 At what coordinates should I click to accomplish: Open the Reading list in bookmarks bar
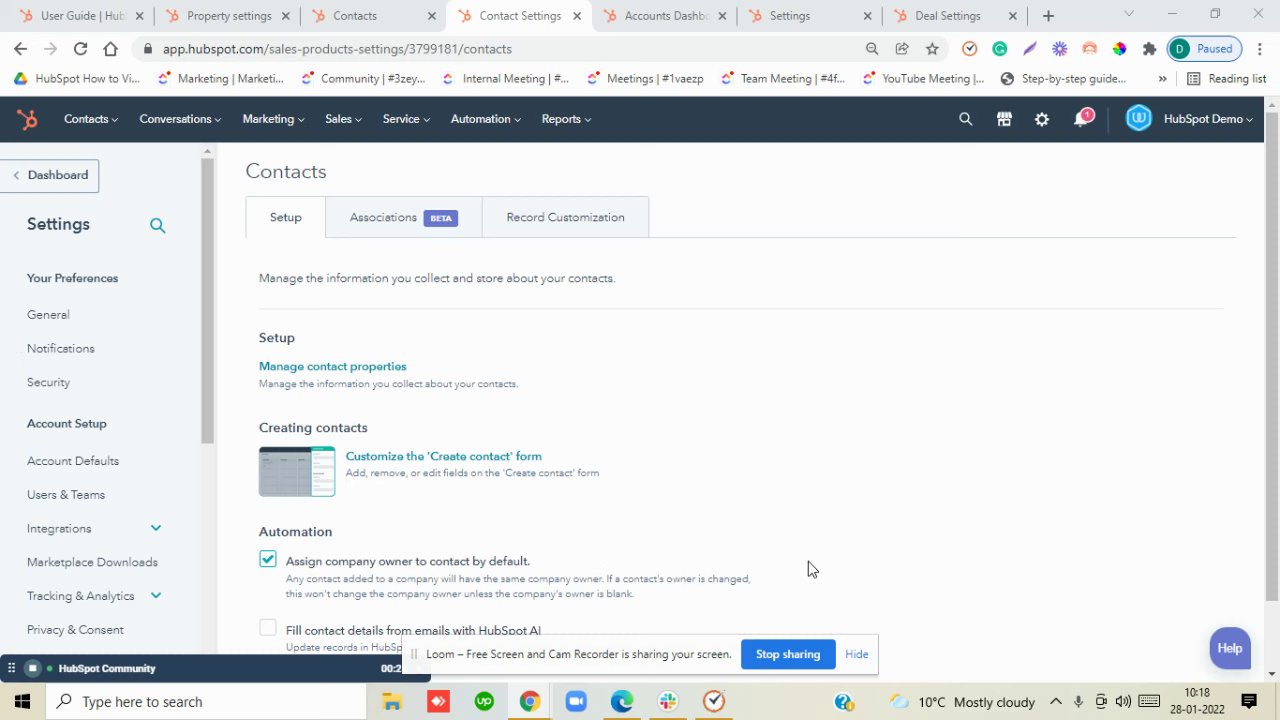pos(1226,79)
